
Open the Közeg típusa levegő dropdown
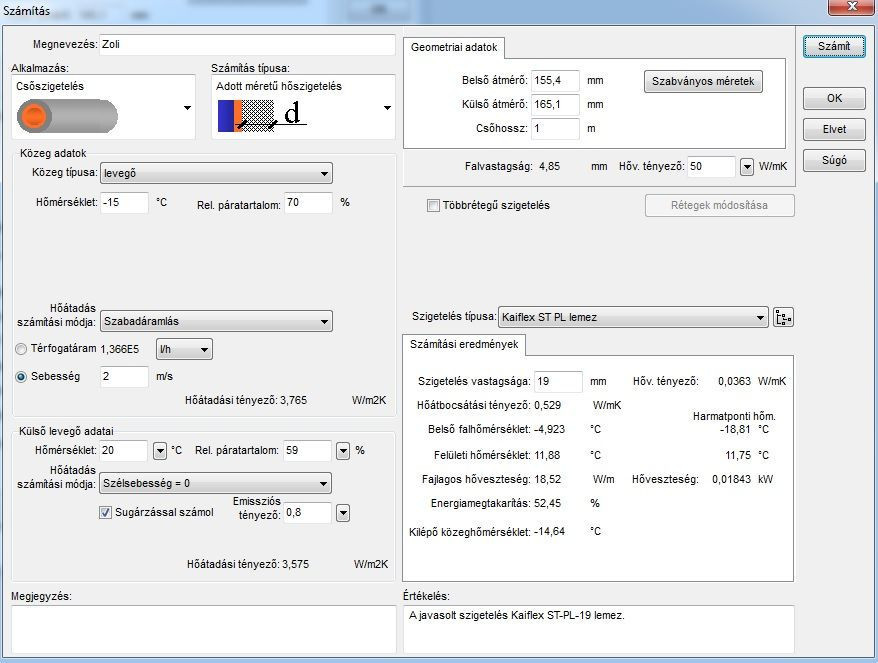coord(216,174)
